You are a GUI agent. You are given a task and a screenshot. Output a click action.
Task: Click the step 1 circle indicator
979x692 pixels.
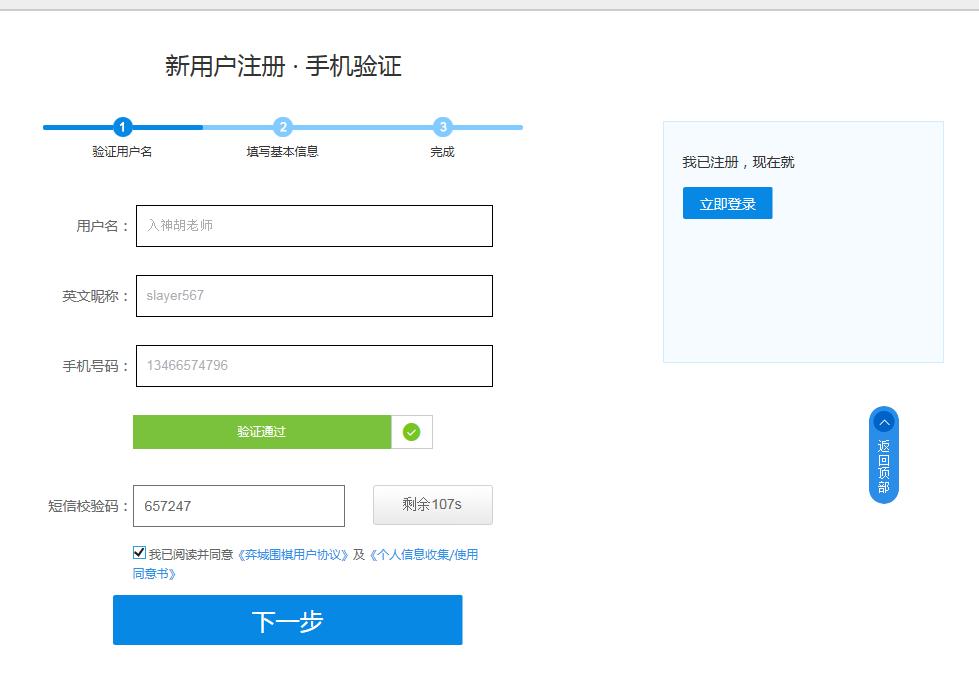click(122, 128)
